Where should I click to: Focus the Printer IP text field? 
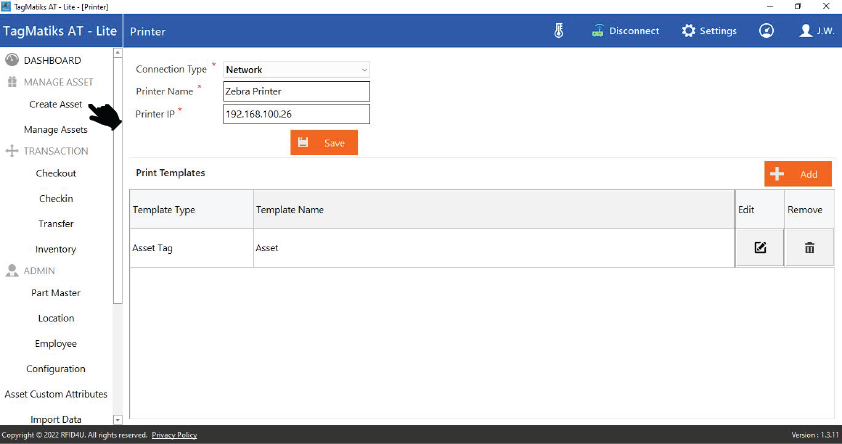296,114
